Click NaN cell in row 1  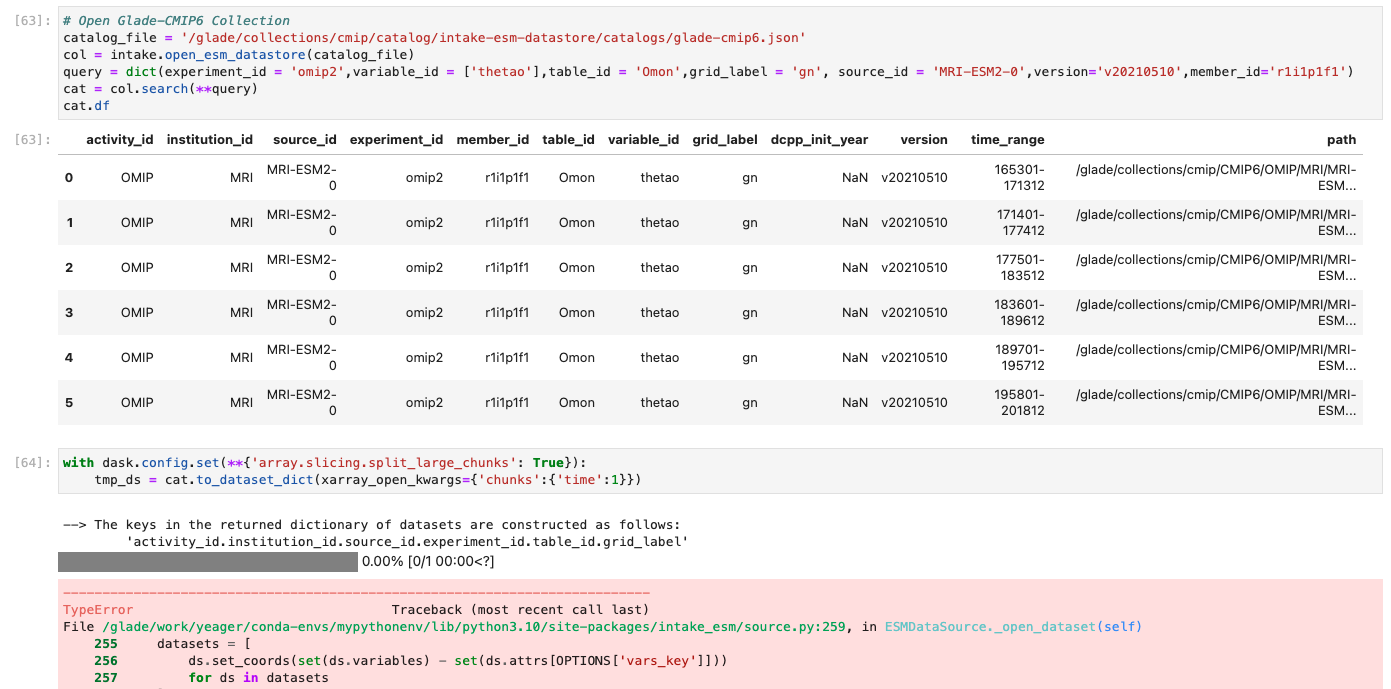click(x=855, y=222)
